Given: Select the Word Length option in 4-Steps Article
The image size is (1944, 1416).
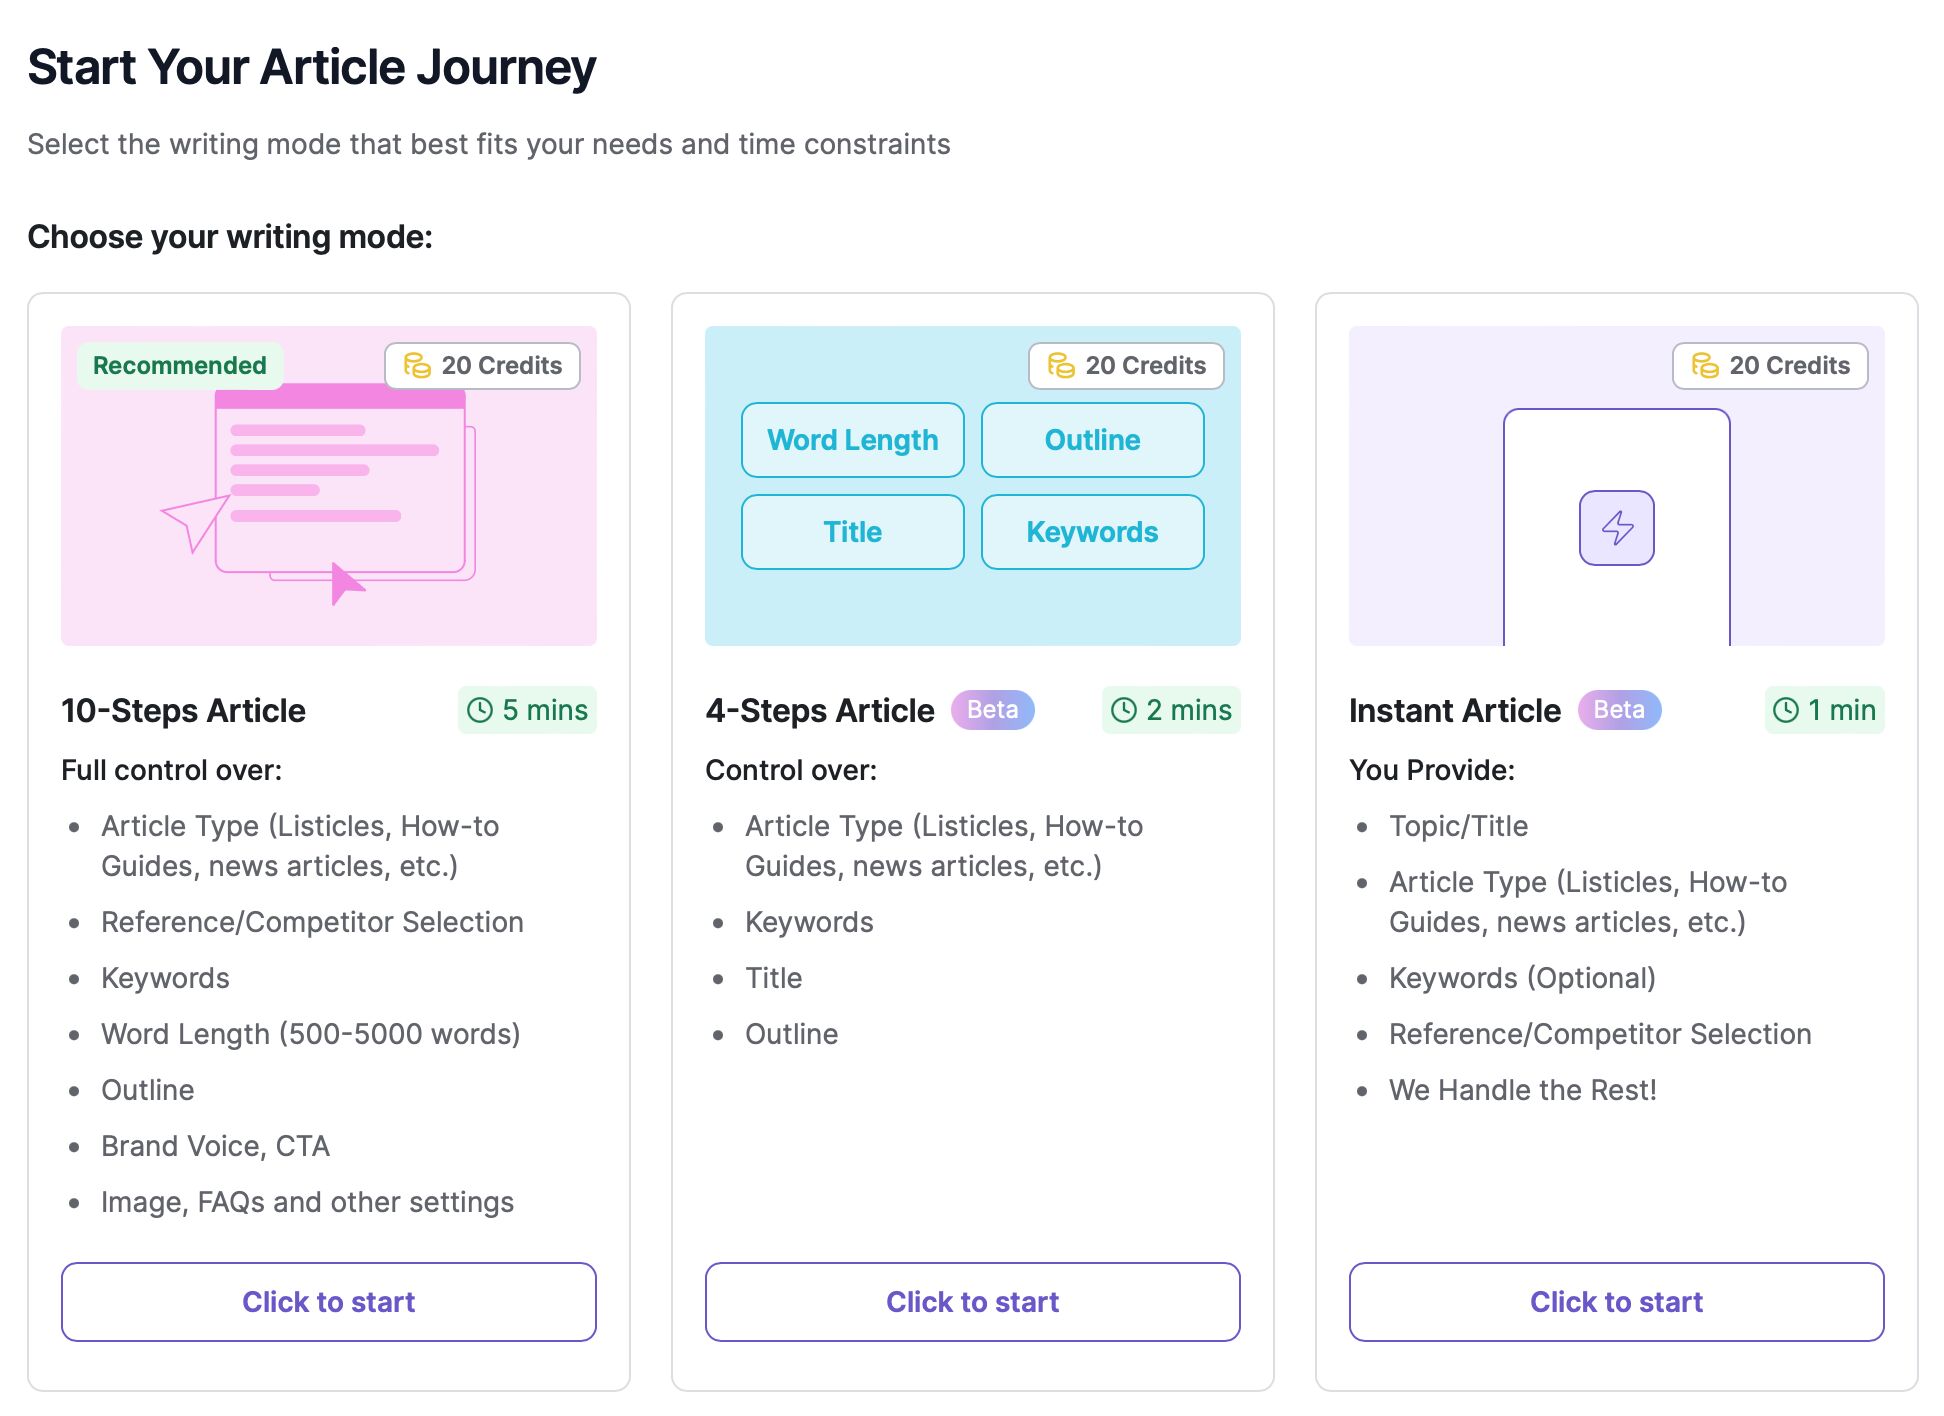Looking at the screenshot, I should (x=853, y=439).
